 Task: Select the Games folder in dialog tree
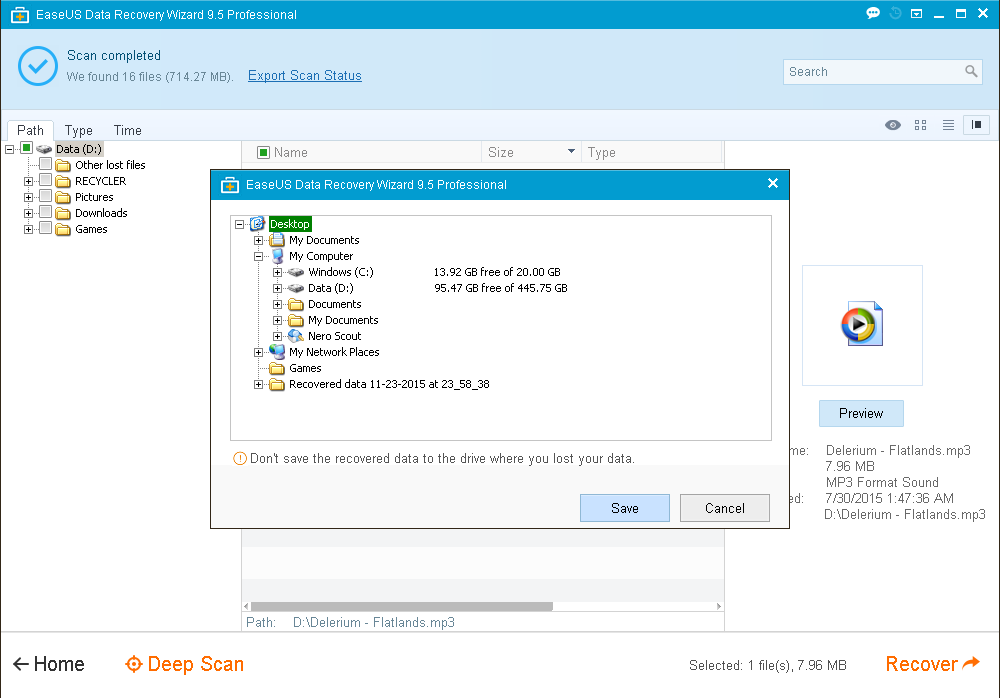305,368
